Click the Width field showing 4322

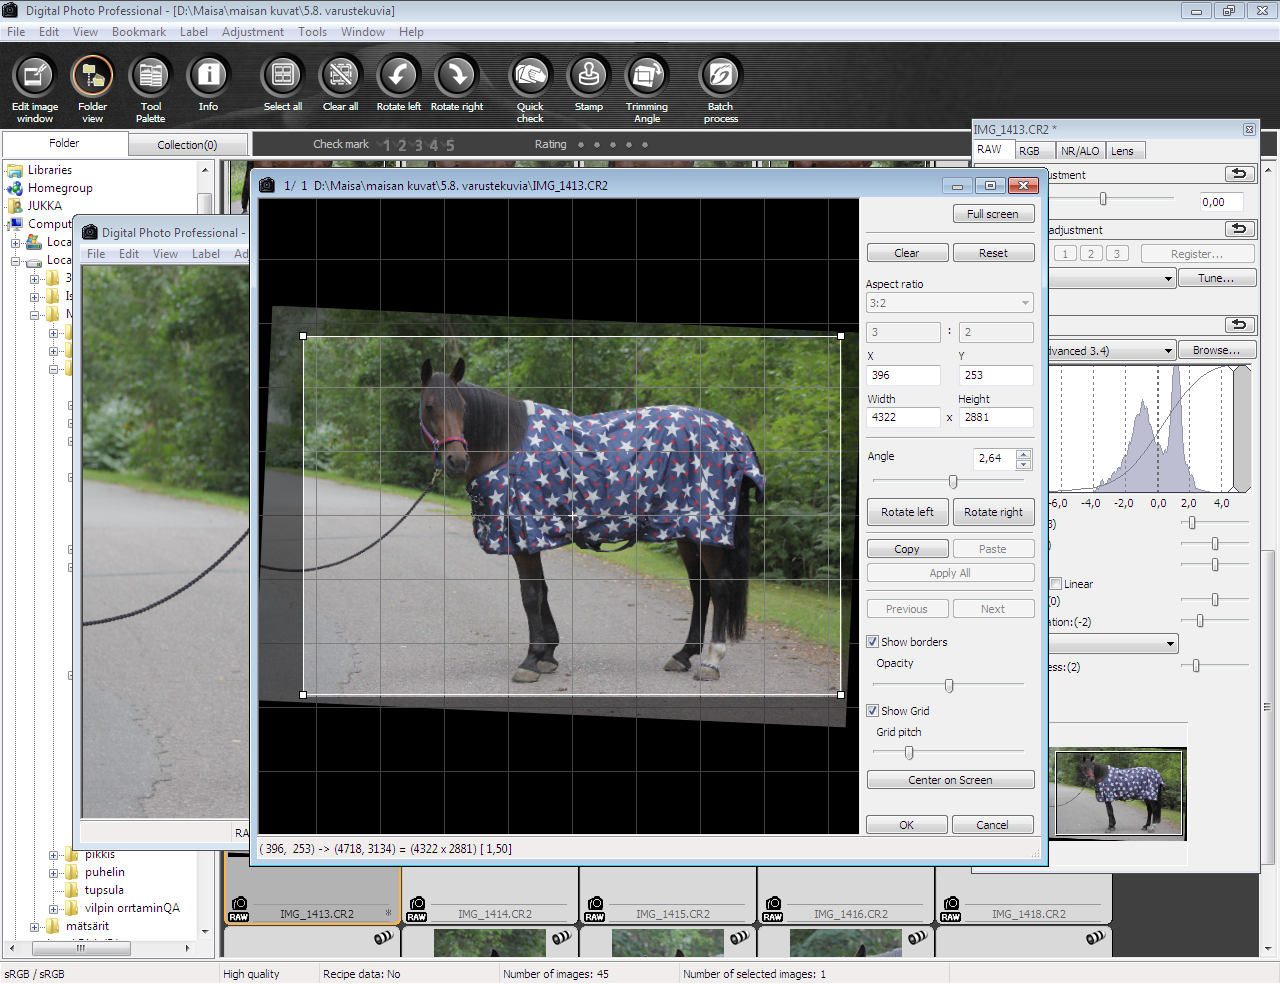(903, 417)
